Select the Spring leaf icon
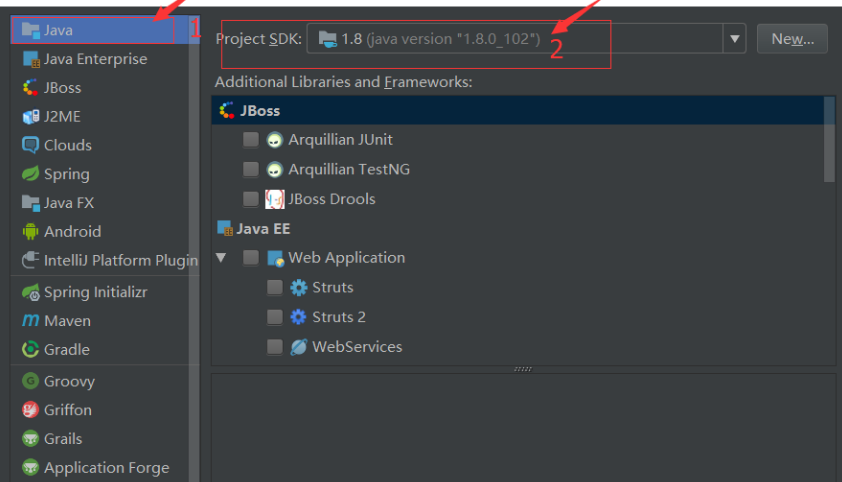Viewport: 842px width, 482px height. (31, 174)
